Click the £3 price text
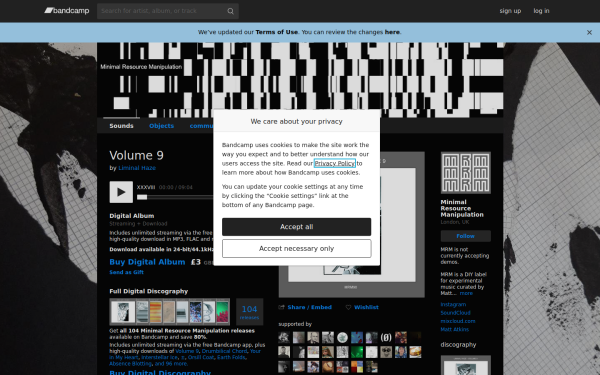The image size is (600, 375). tap(196, 262)
